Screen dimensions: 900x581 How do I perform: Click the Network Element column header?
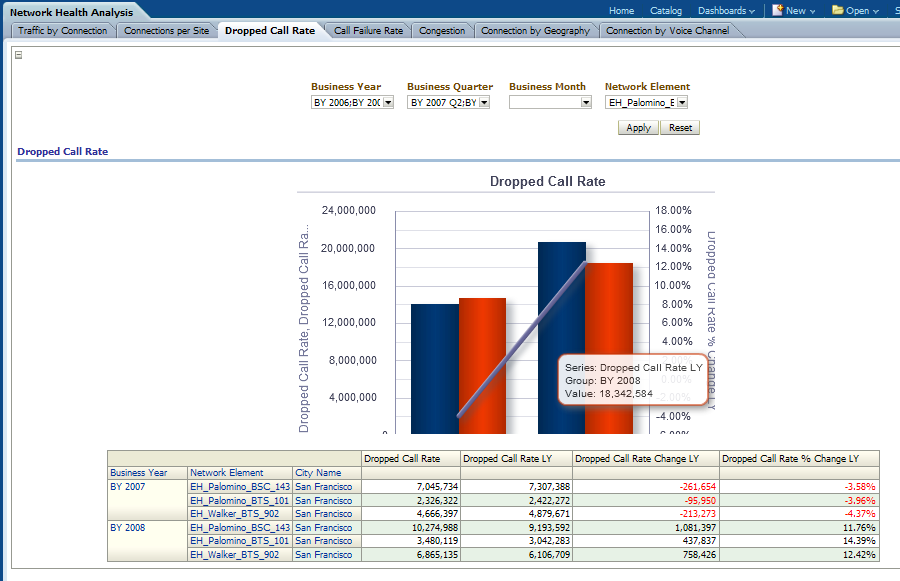point(227,472)
